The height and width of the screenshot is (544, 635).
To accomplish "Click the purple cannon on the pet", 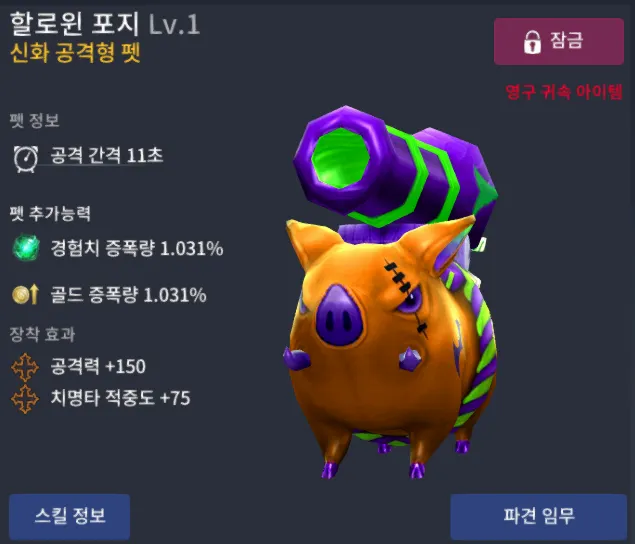I will click(x=395, y=168).
